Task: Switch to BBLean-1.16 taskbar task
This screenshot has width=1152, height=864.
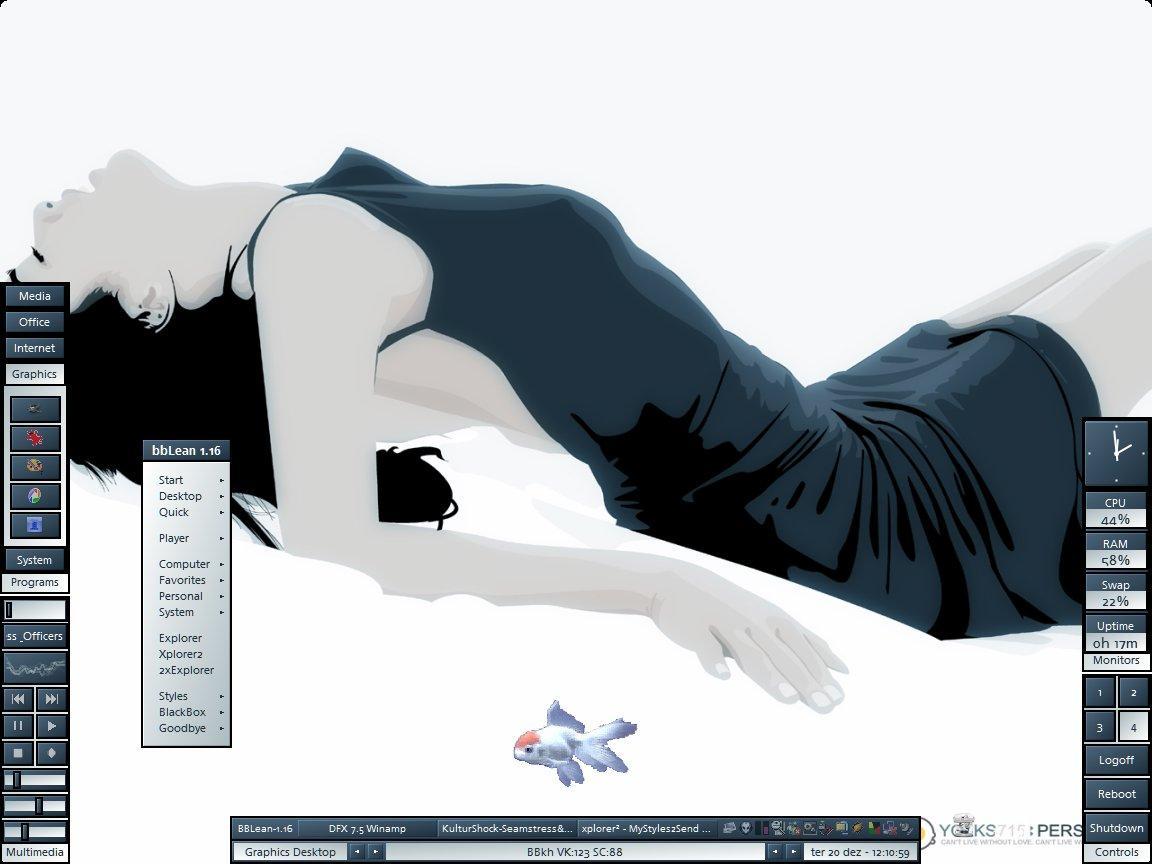Action: (265, 829)
